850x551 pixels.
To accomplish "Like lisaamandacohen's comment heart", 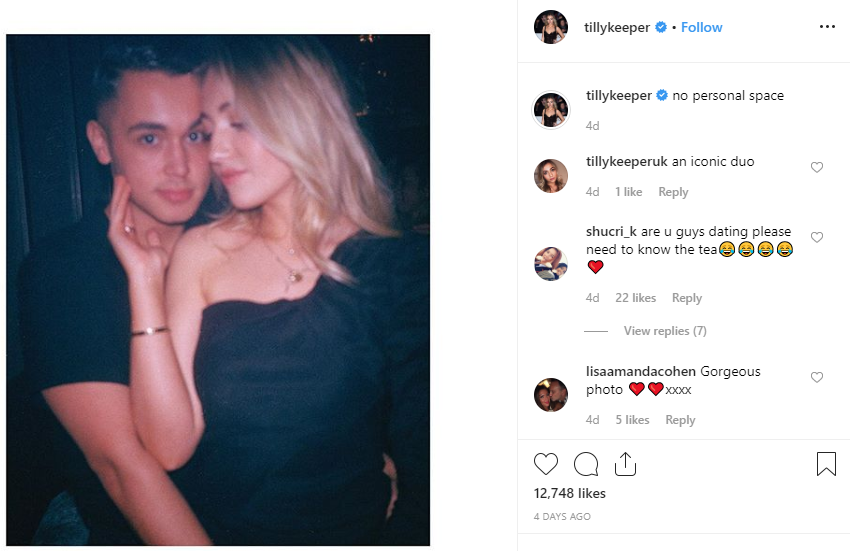I will coord(817,377).
